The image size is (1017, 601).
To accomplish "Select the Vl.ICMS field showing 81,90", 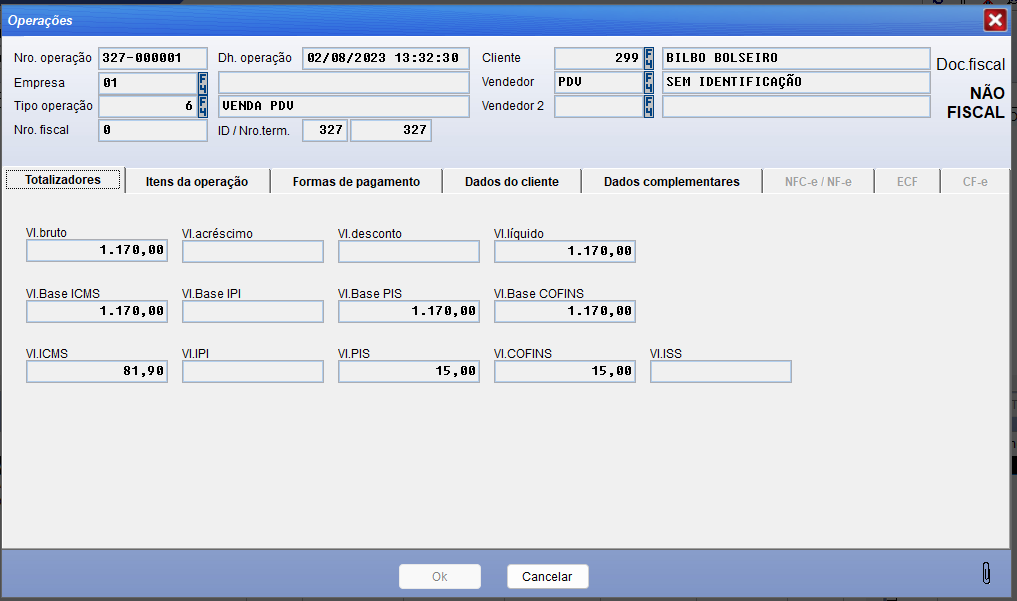I will (97, 371).
